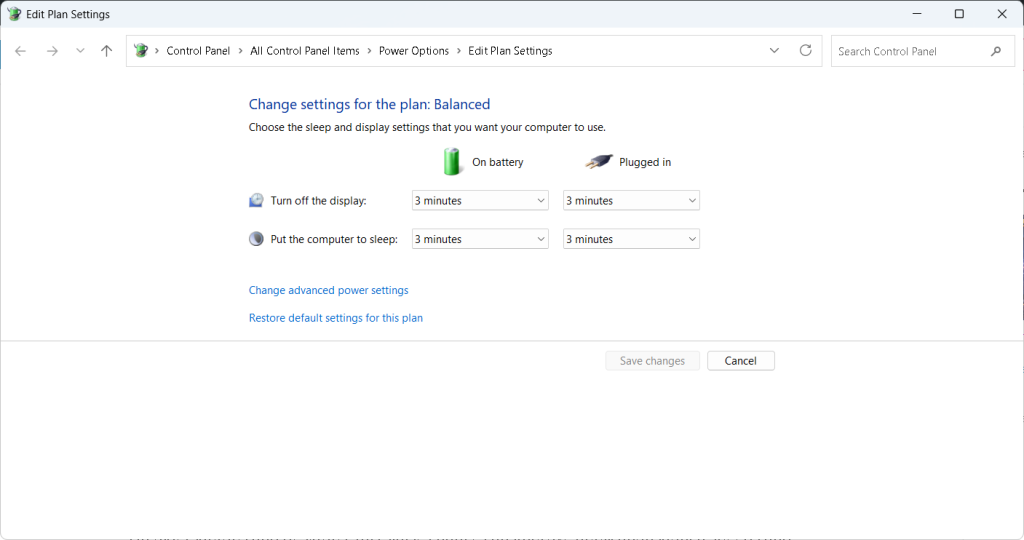Viewport: 1024px width, 540px height.
Task: Click the Power Options icon in the address bar
Action: pyautogui.click(x=141, y=50)
